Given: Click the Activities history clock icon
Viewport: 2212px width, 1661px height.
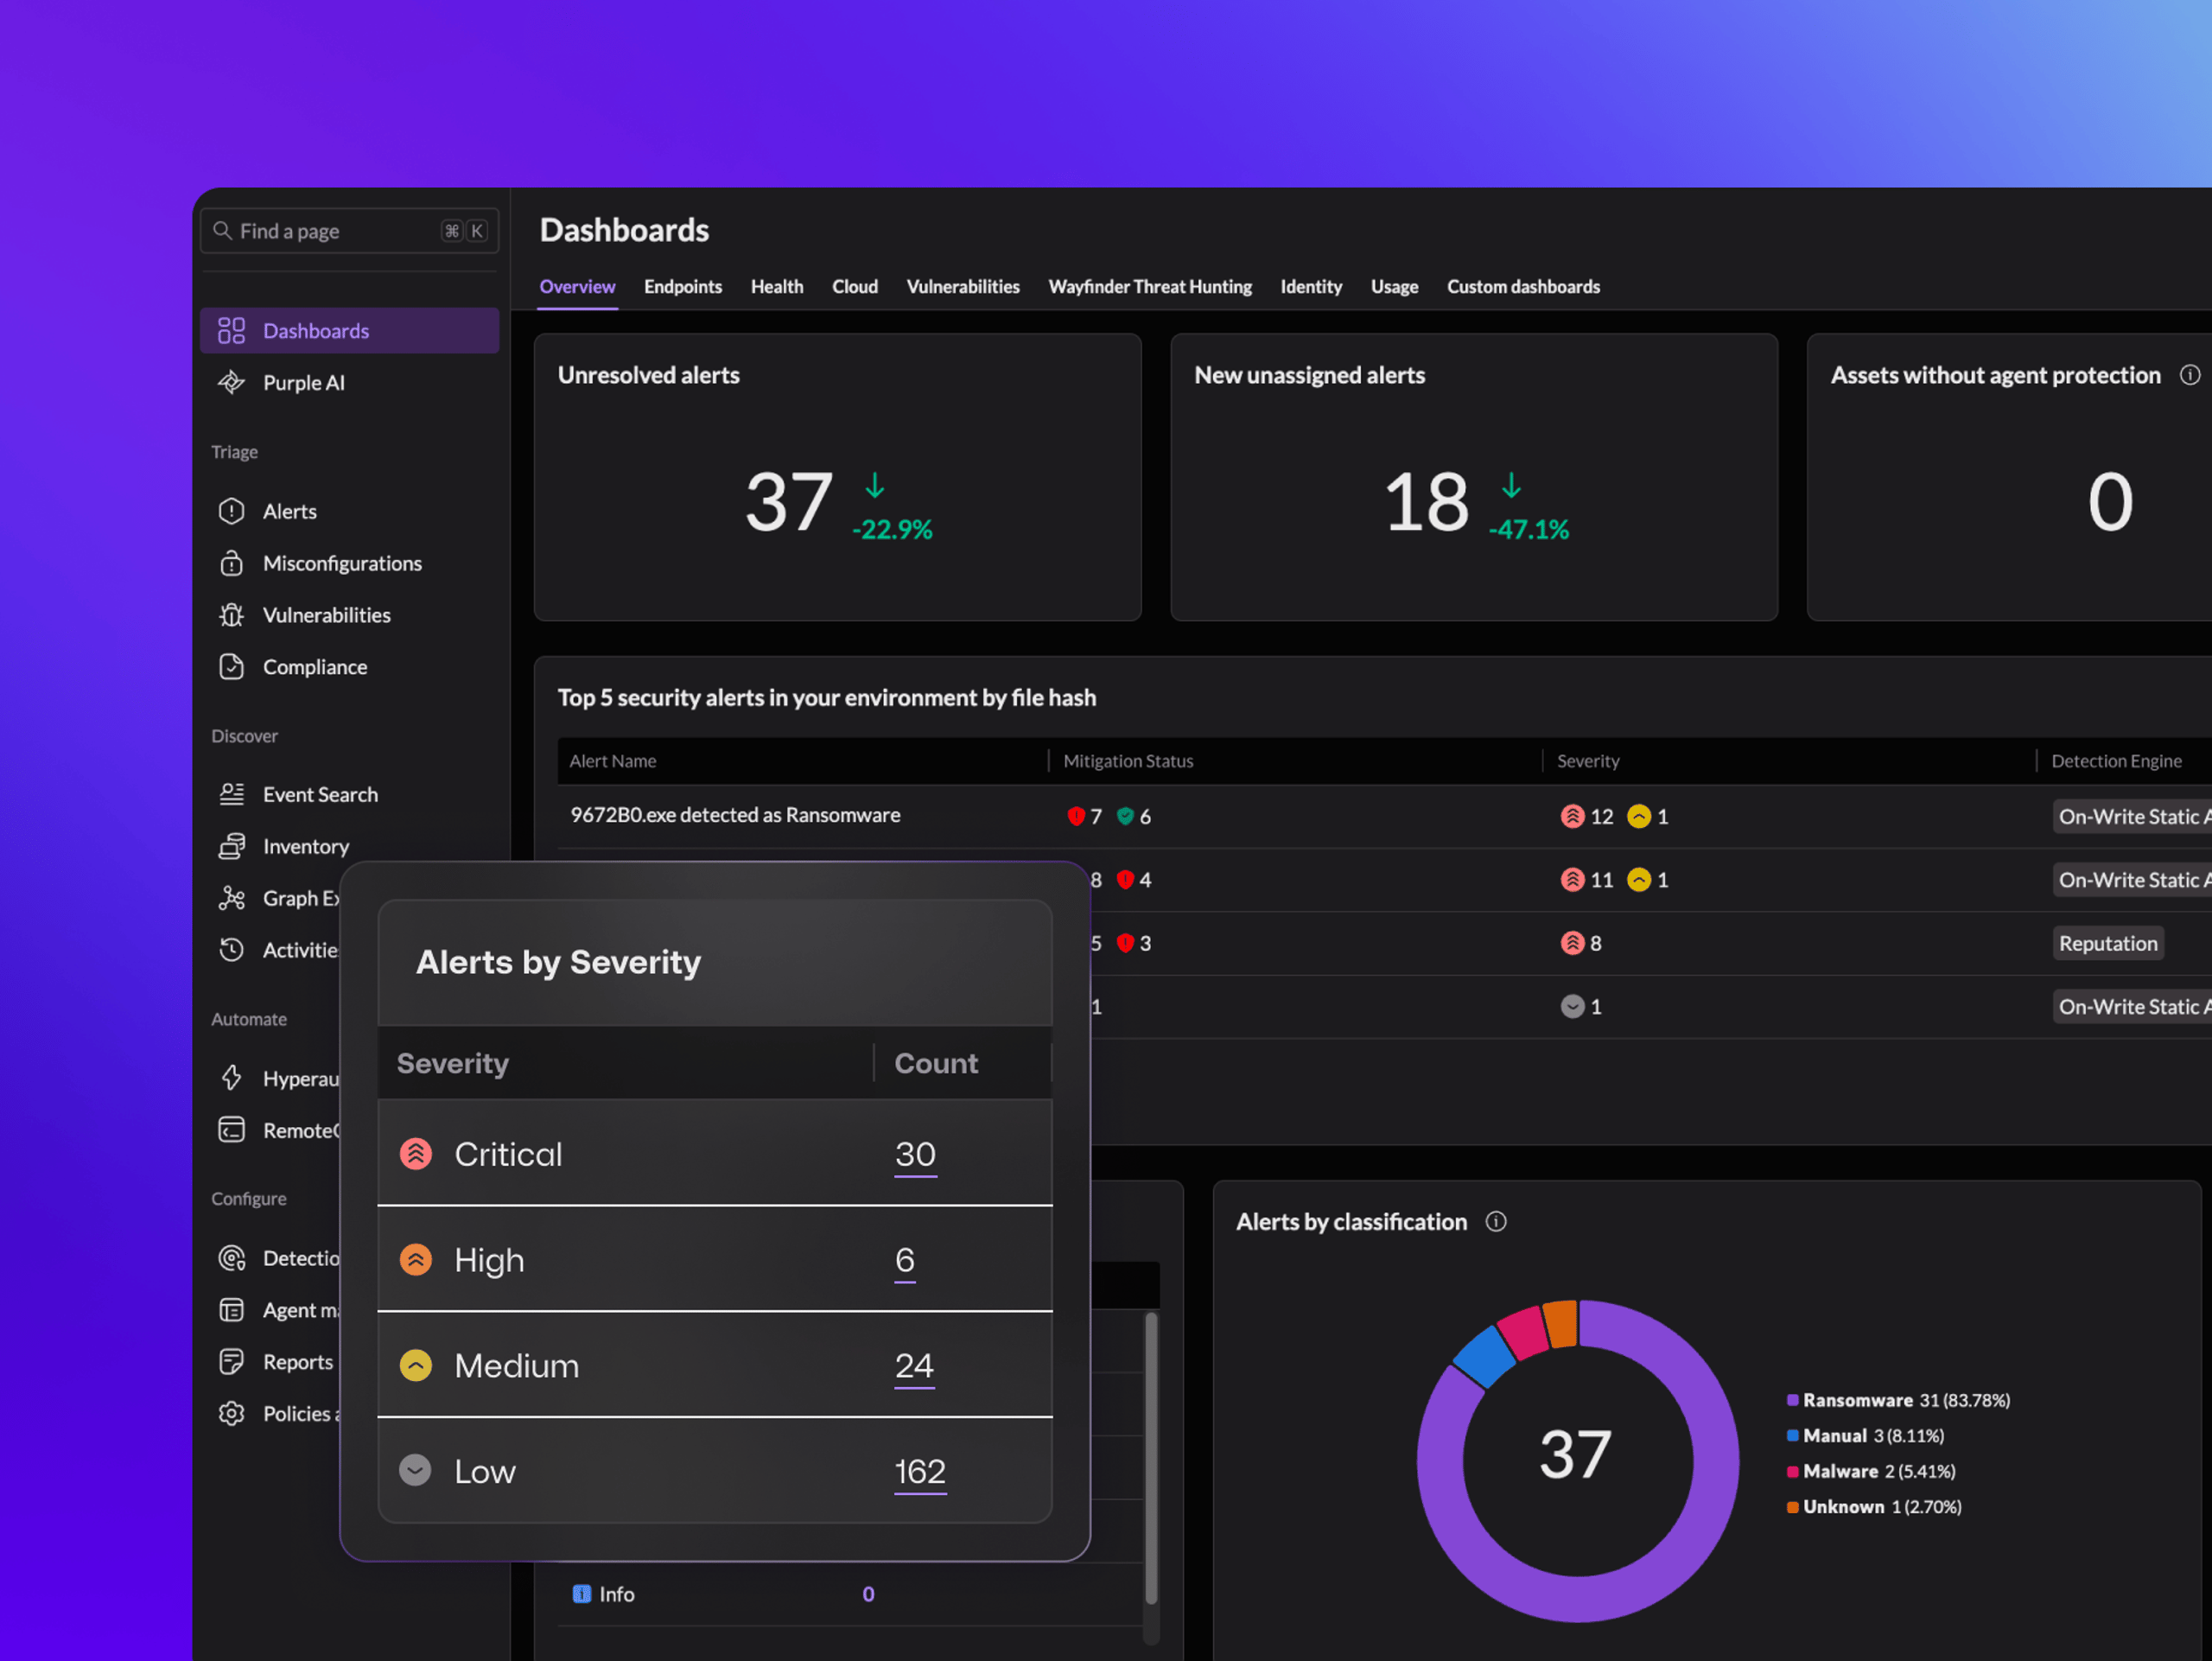Looking at the screenshot, I should tap(231, 950).
